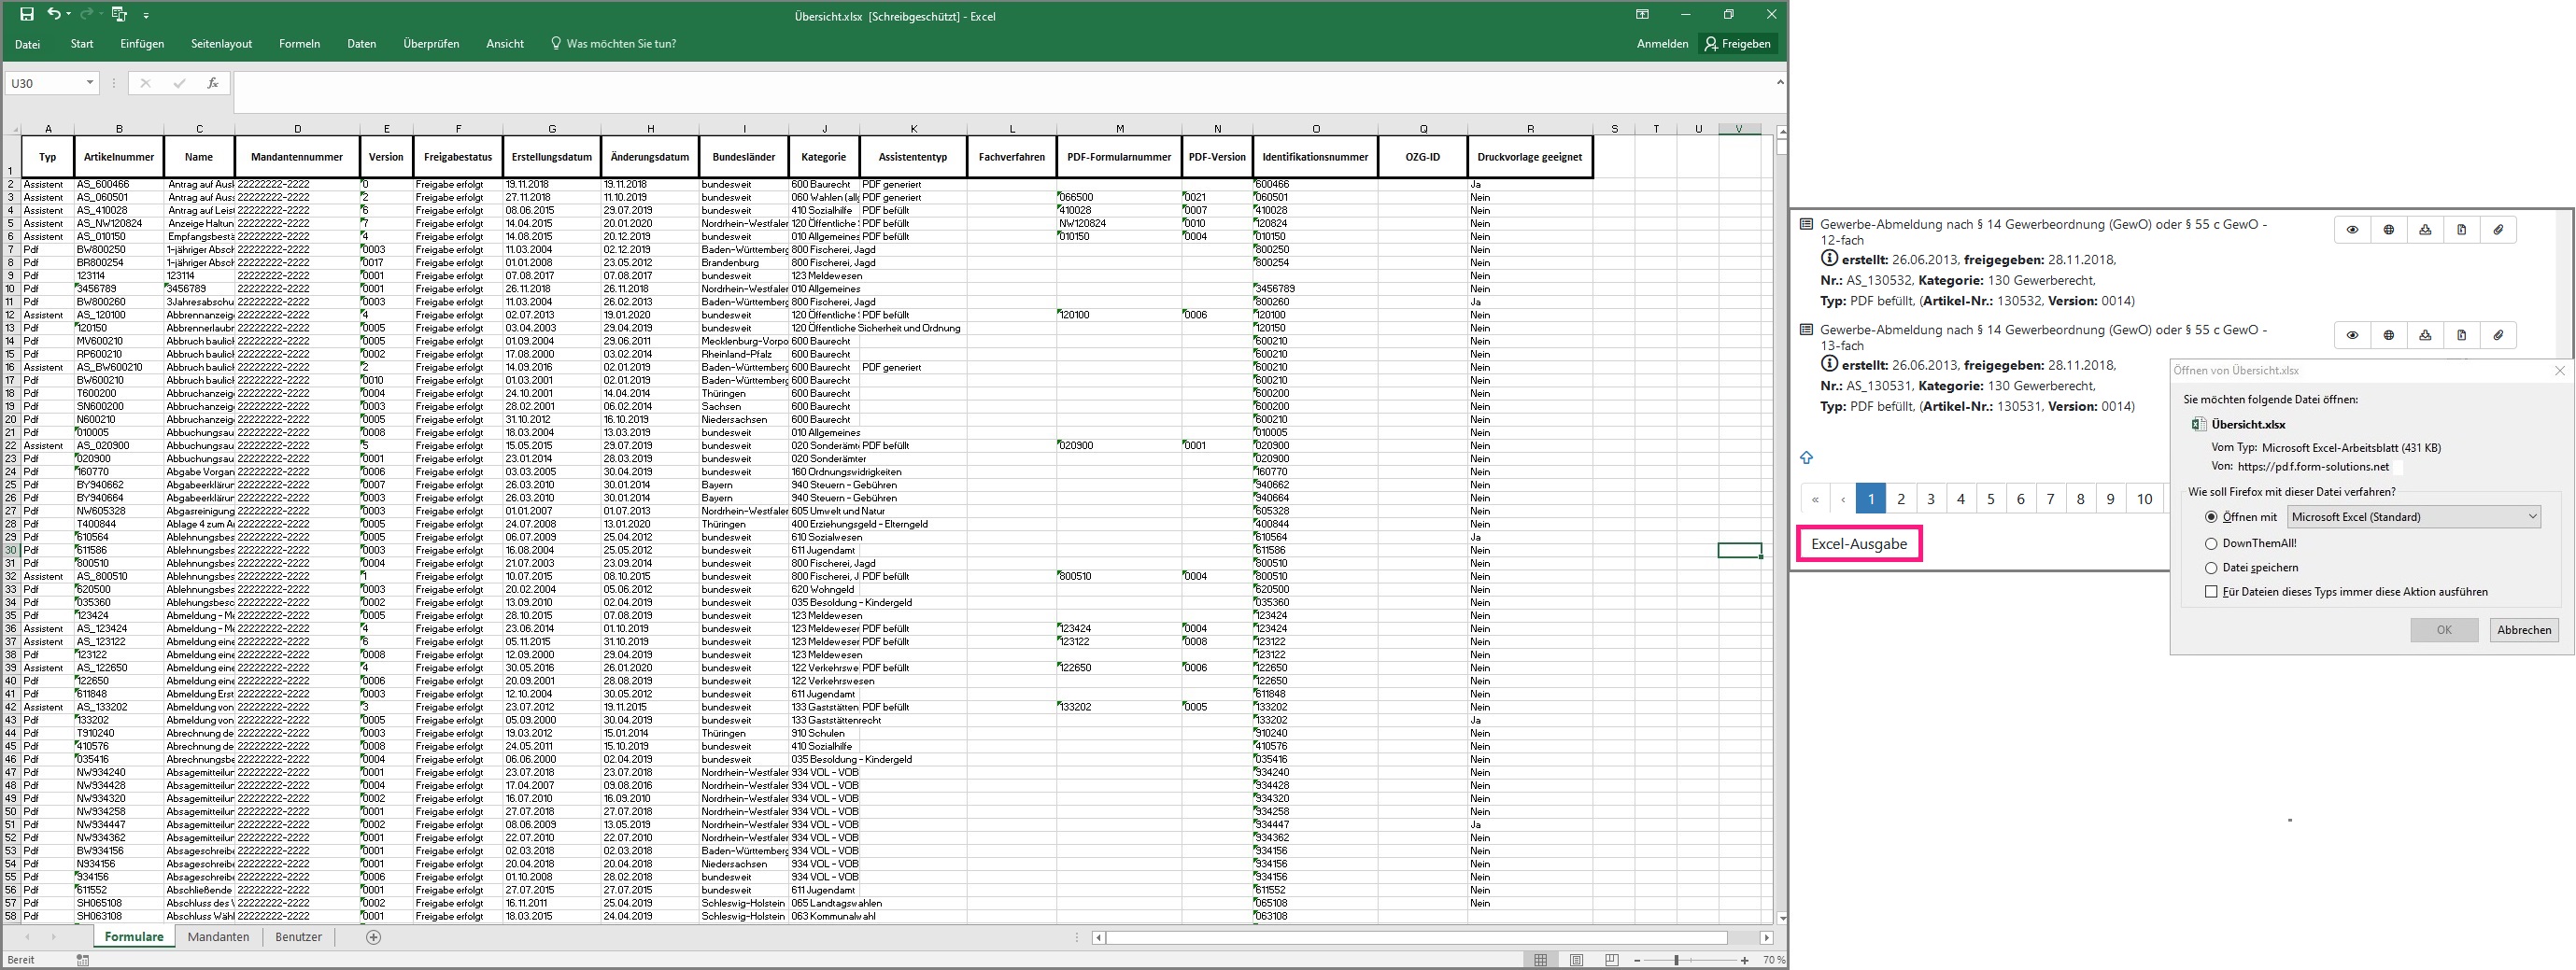Open the Microsoft Excel (Standard) application dropdown
Viewport: 2576px width, 970px height.
tap(2413, 517)
